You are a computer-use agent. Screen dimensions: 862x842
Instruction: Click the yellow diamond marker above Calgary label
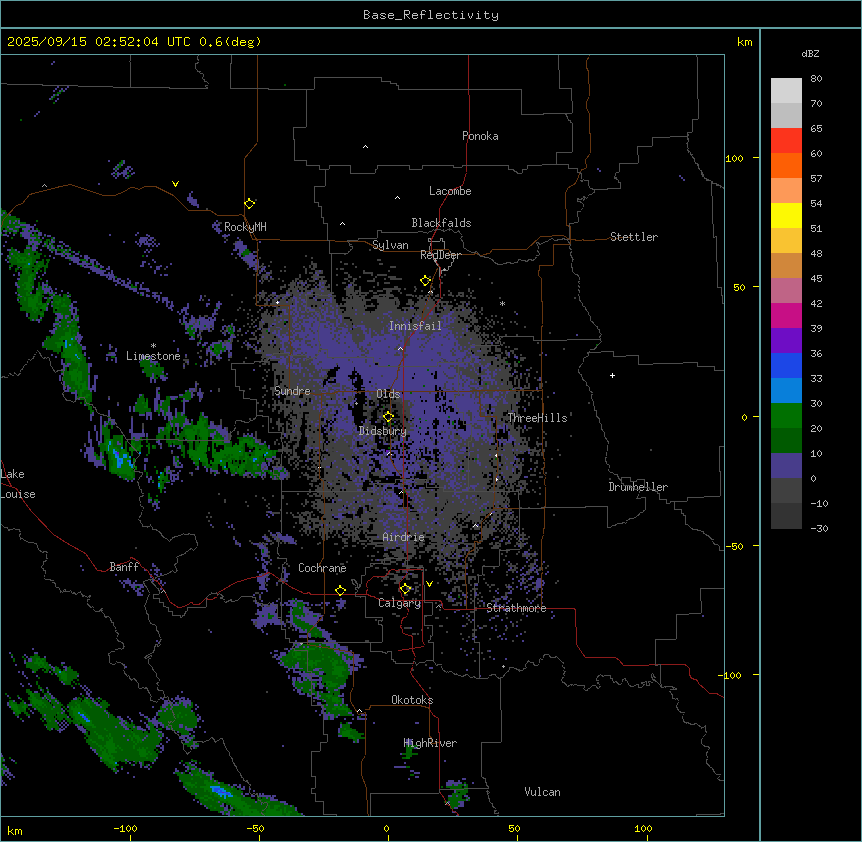click(405, 589)
